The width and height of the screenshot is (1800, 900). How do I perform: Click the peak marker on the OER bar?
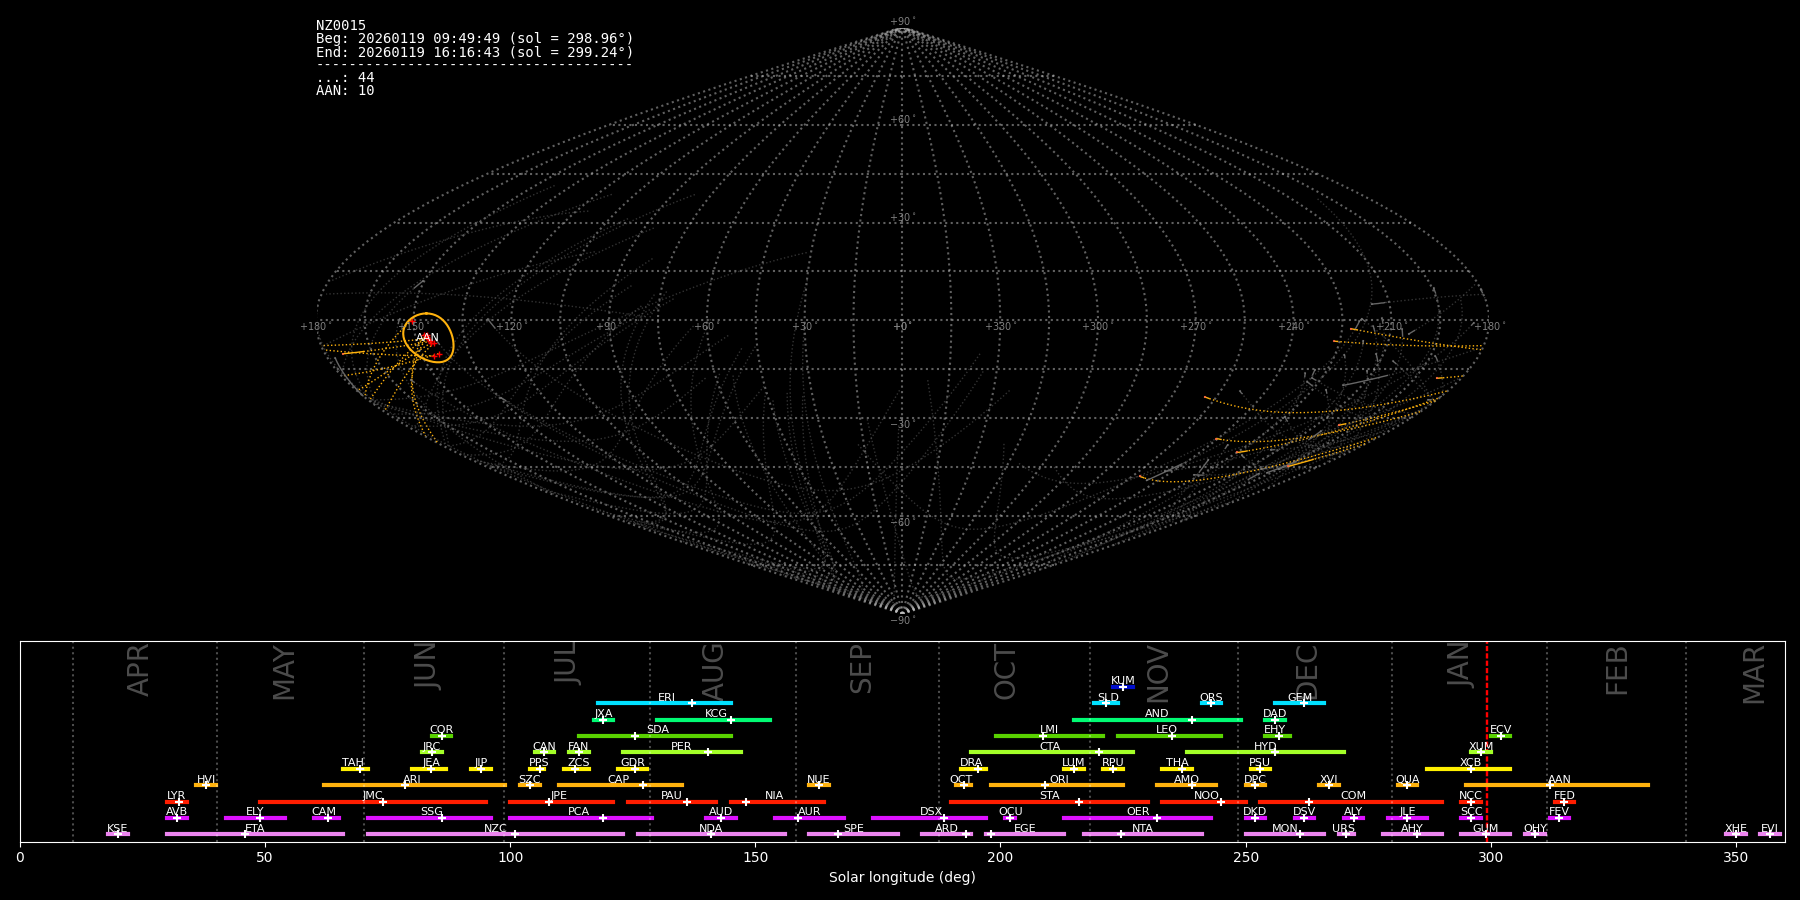coord(1157,818)
